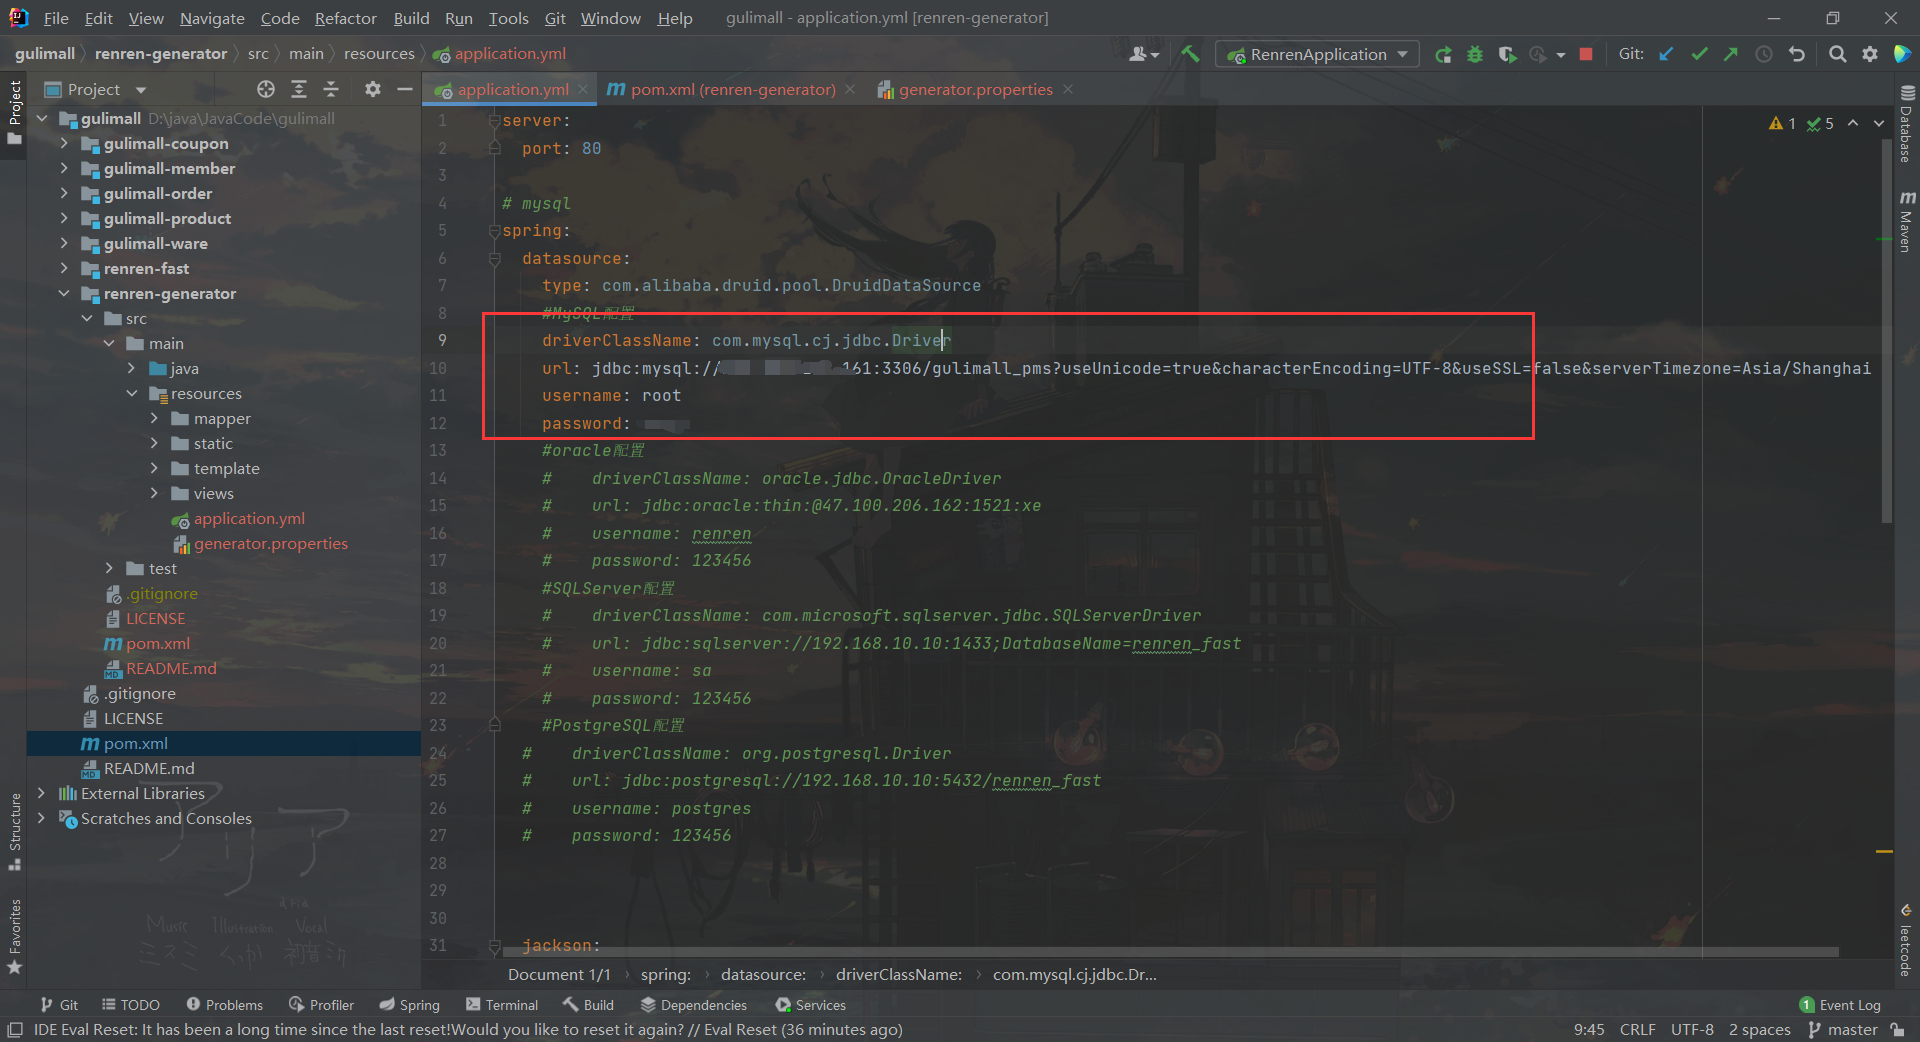The height and width of the screenshot is (1042, 1920).
Task: Run RenrenApplication with the rerun icon
Action: 1443,54
